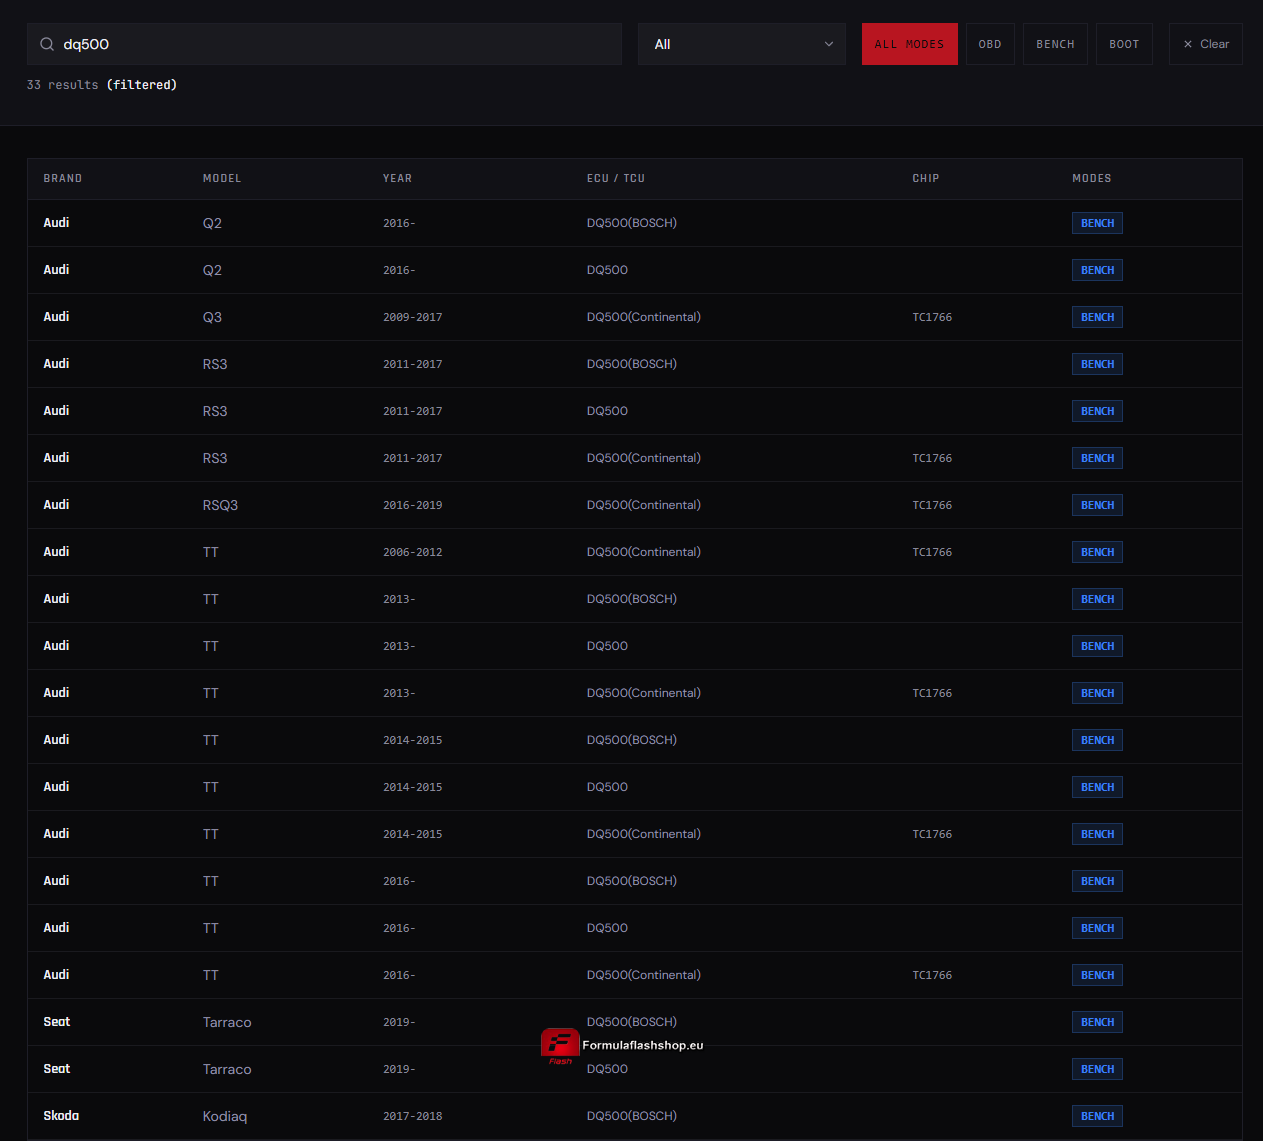Select the ALL MODES filter
The image size is (1263, 1141).
tap(910, 44)
